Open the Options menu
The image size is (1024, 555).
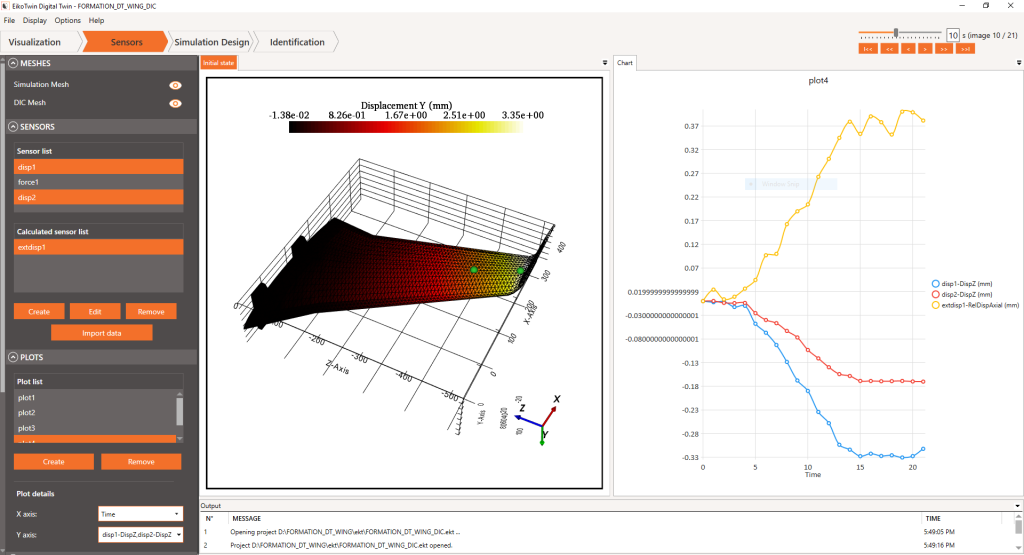[x=67, y=20]
